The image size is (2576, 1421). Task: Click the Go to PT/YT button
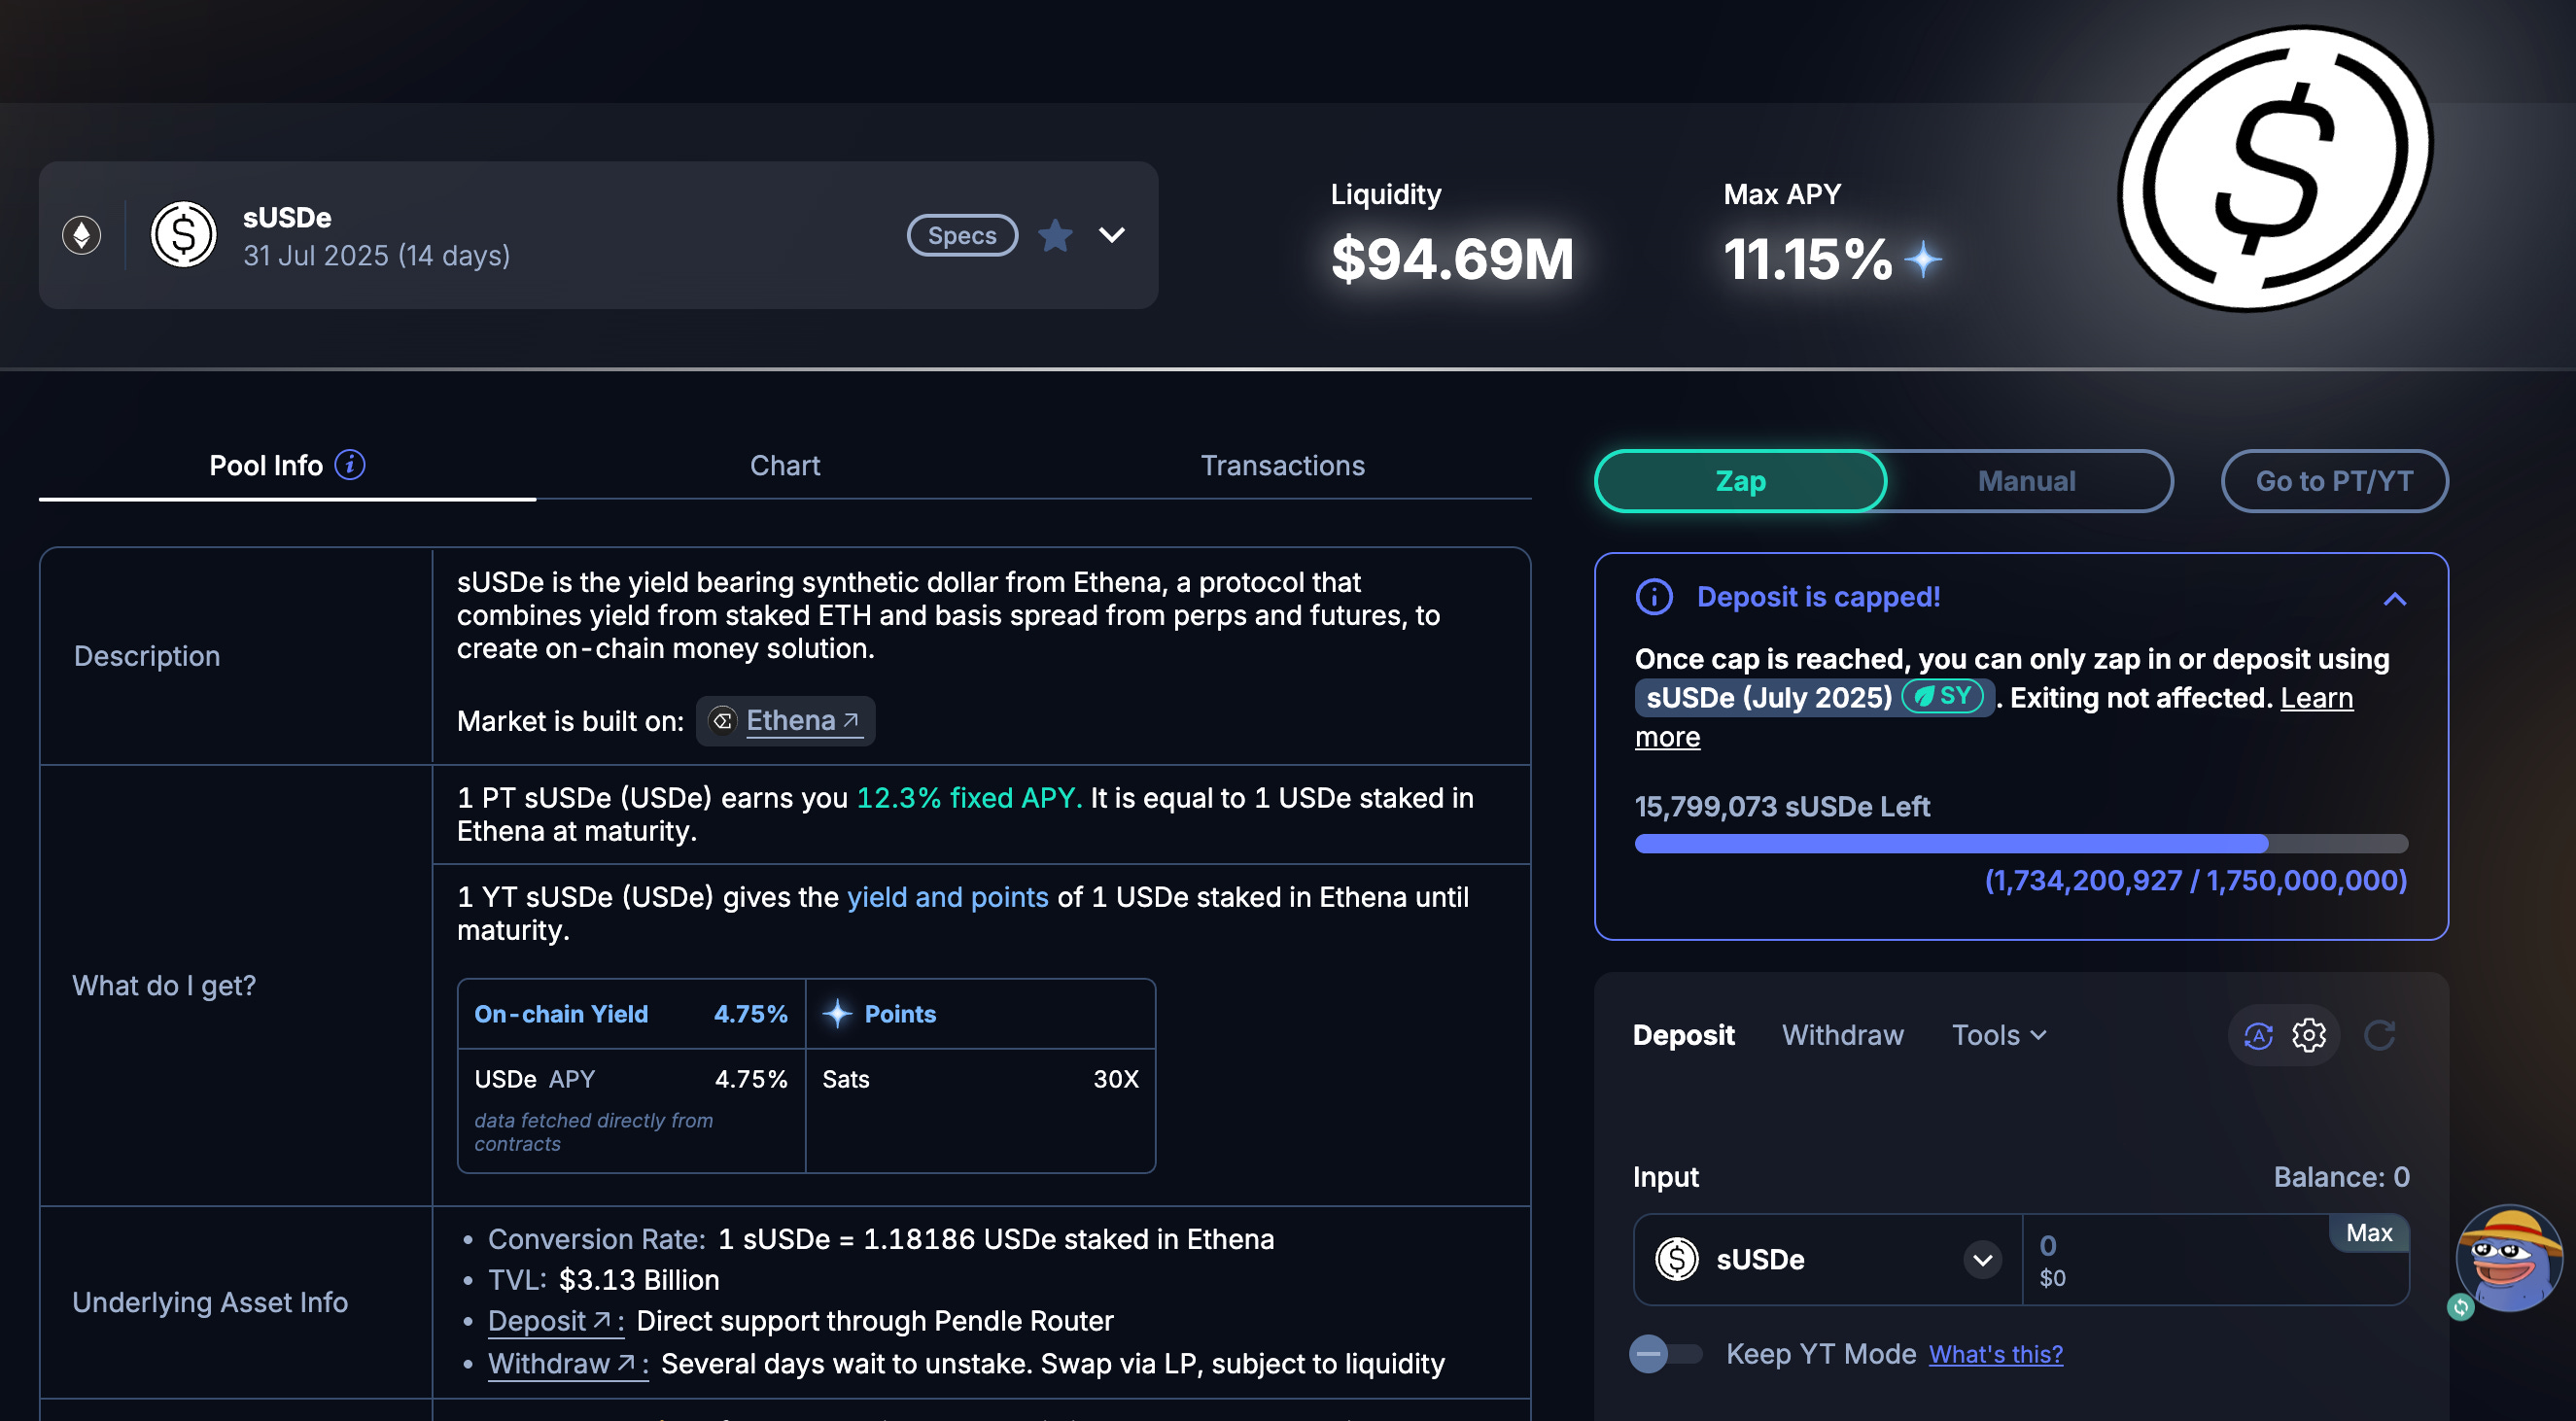2334,481
